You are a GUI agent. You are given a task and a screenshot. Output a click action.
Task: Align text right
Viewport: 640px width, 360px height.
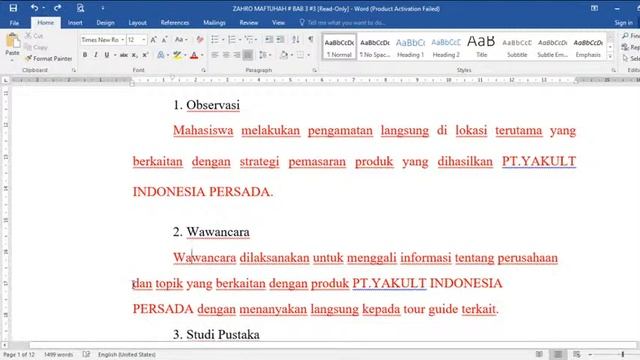(237, 55)
